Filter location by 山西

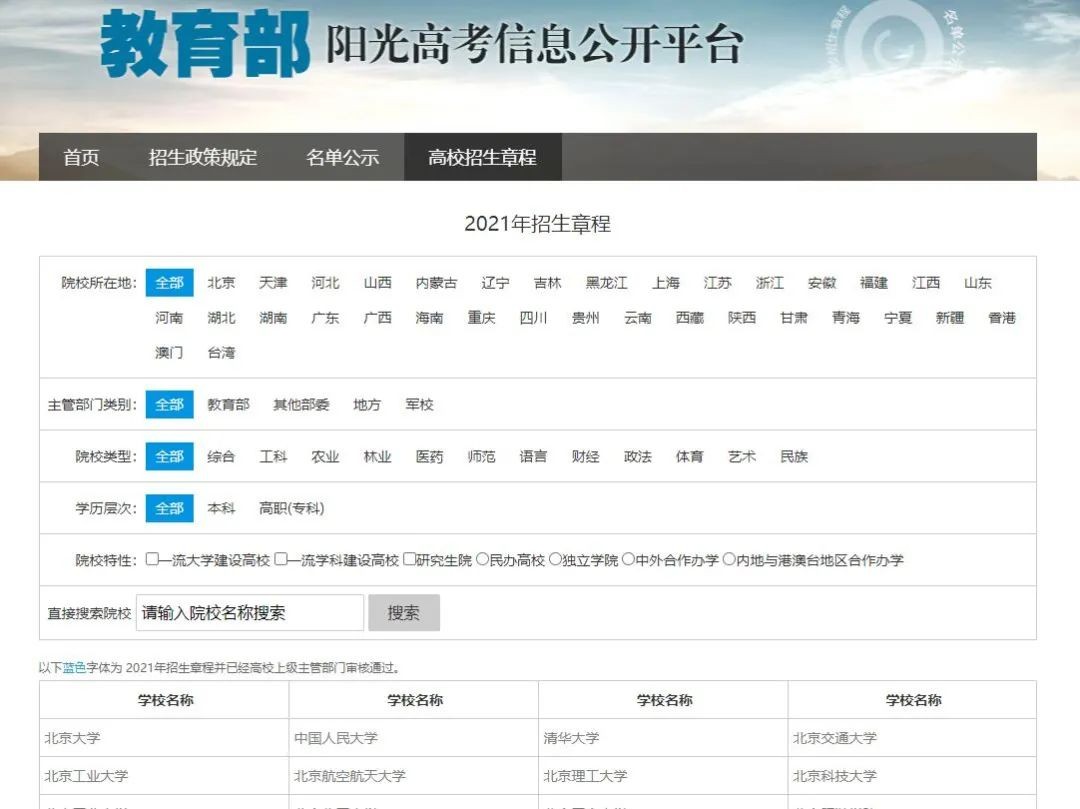click(377, 283)
